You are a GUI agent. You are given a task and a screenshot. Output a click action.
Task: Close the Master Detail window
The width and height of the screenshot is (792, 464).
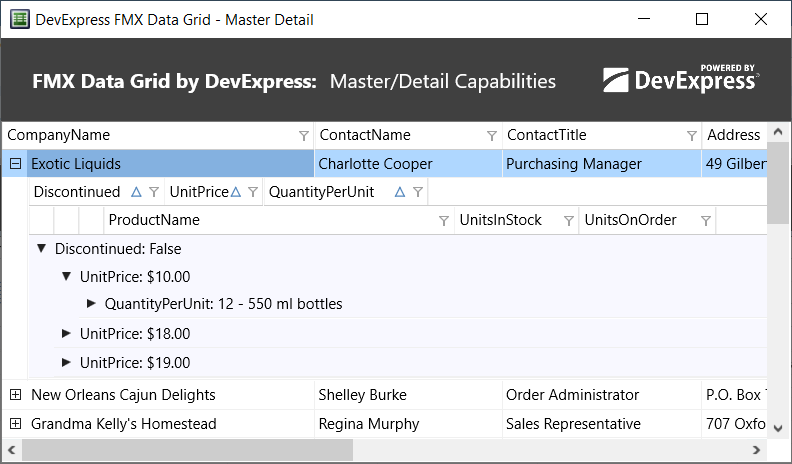pyautogui.click(x=761, y=19)
